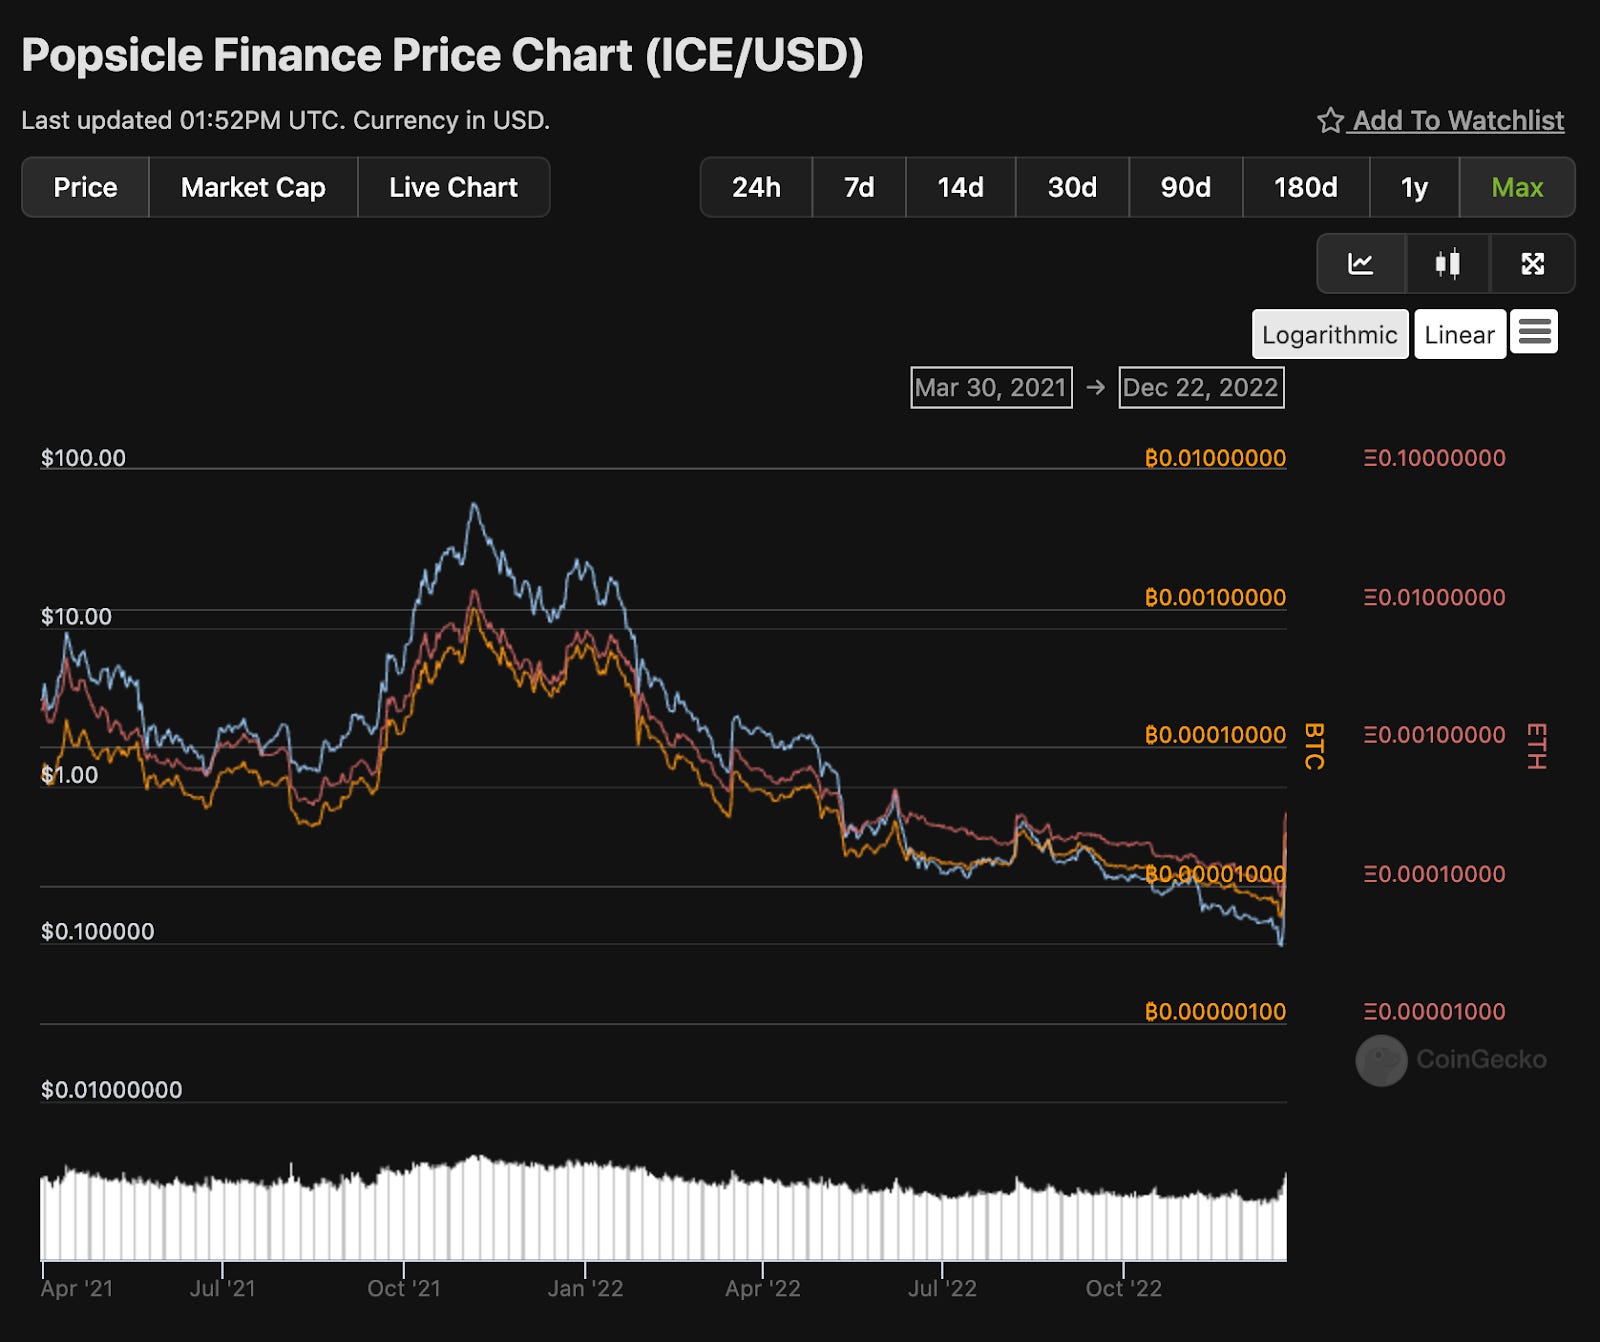Image resolution: width=1600 pixels, height=1342 pixels.
Task: Click the Ξ0.10000000 ETH axis label
Action: click(x=1434, y=458)
